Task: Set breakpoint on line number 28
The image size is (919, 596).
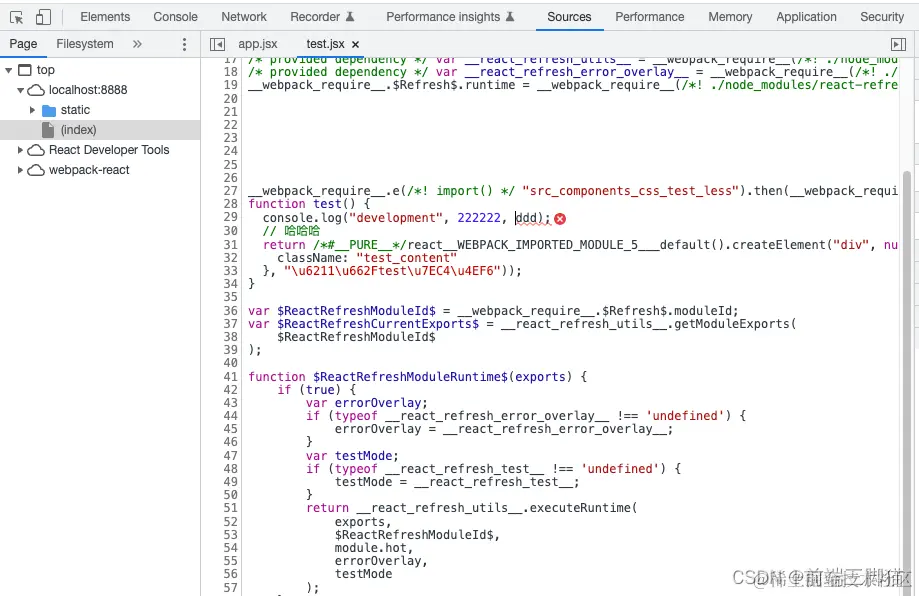Action: 230,203
